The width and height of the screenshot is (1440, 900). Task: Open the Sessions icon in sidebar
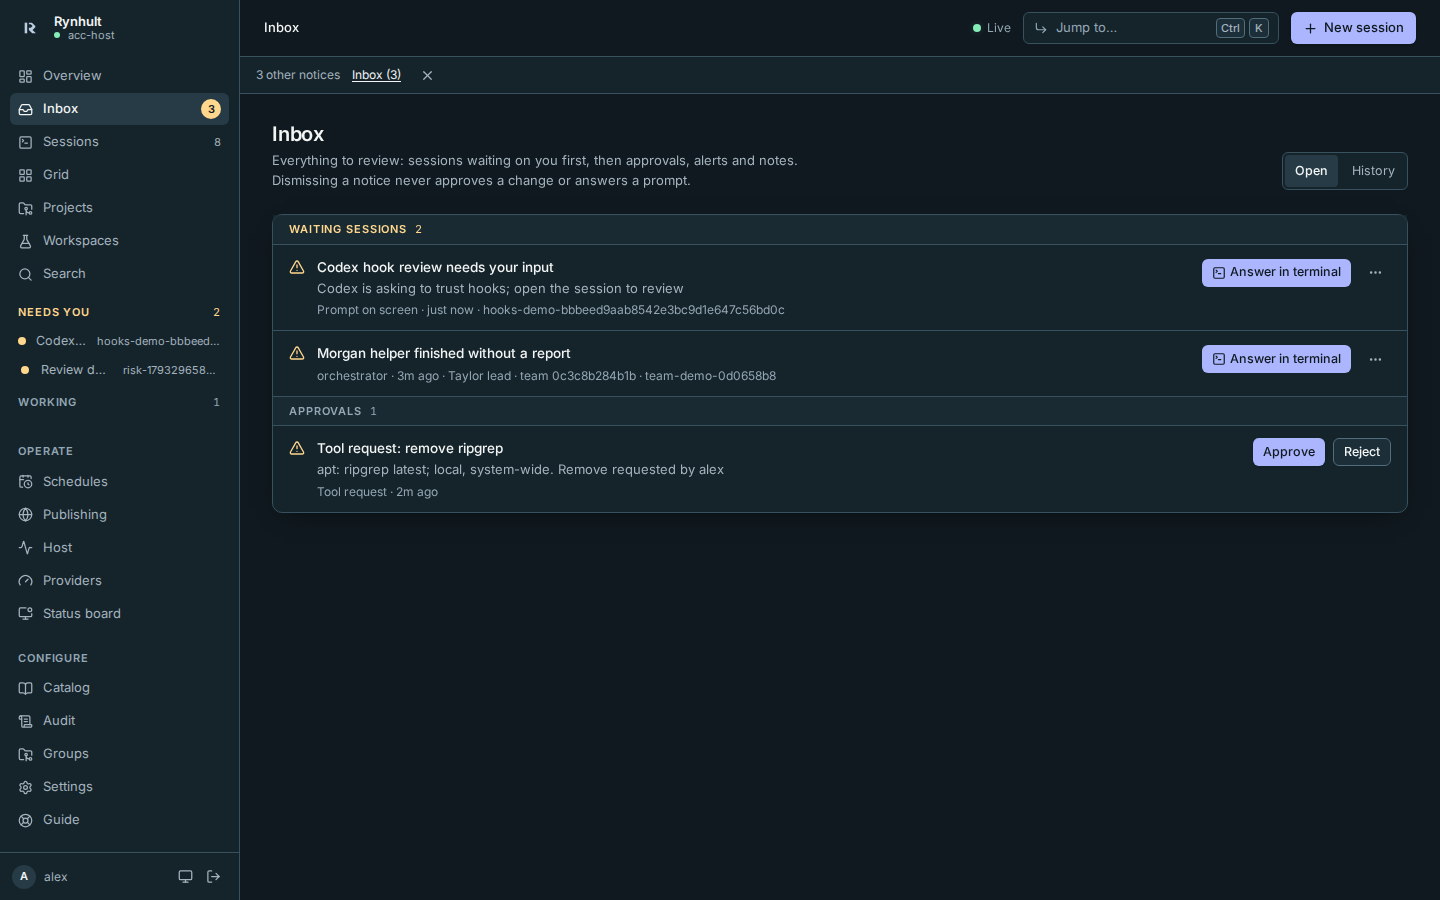click(25, 142)
